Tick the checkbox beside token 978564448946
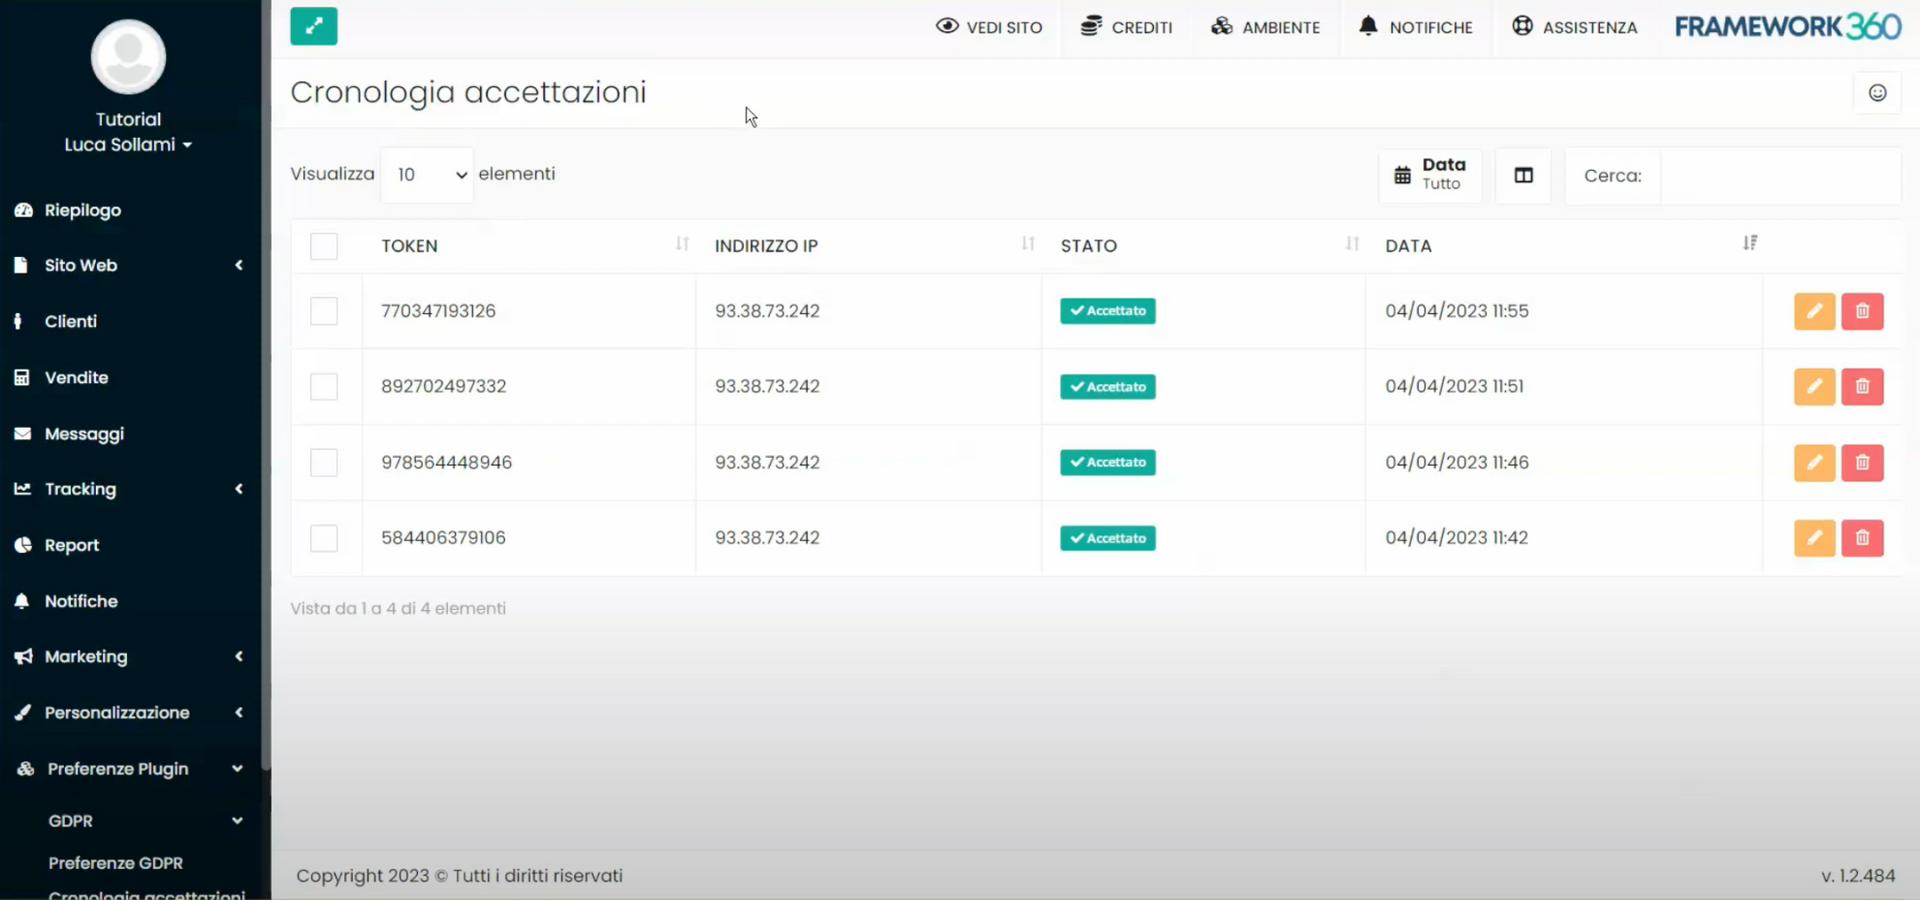 coord(324,462)
